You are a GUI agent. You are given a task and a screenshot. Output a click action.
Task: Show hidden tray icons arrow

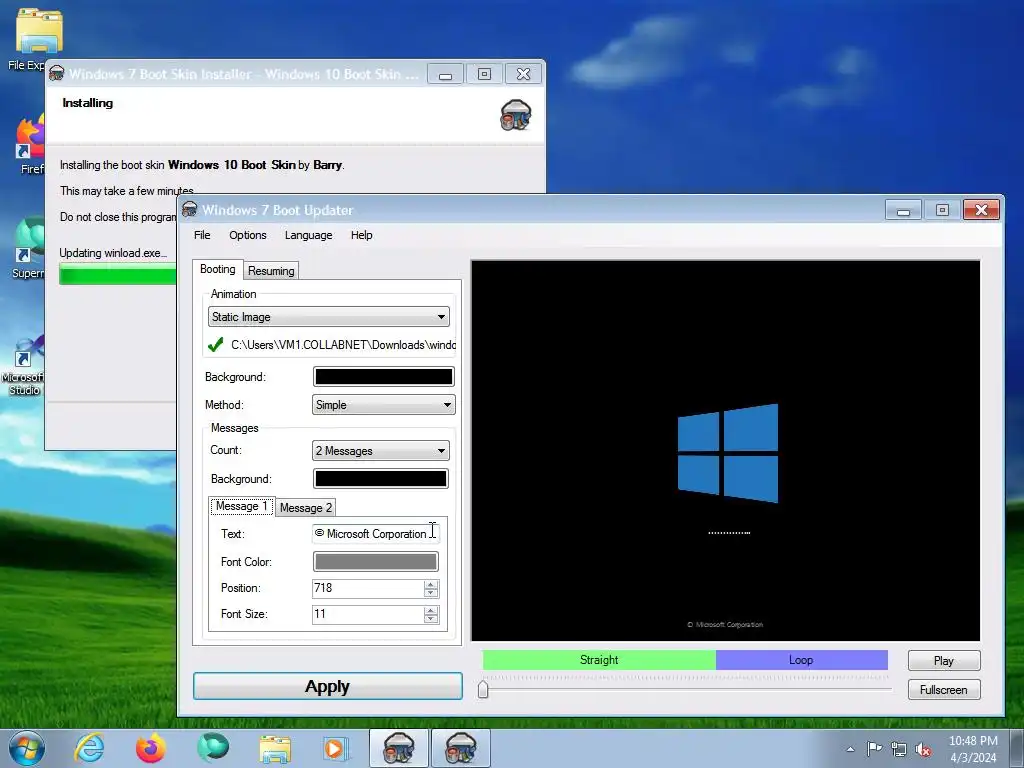[x=850, y=749]
